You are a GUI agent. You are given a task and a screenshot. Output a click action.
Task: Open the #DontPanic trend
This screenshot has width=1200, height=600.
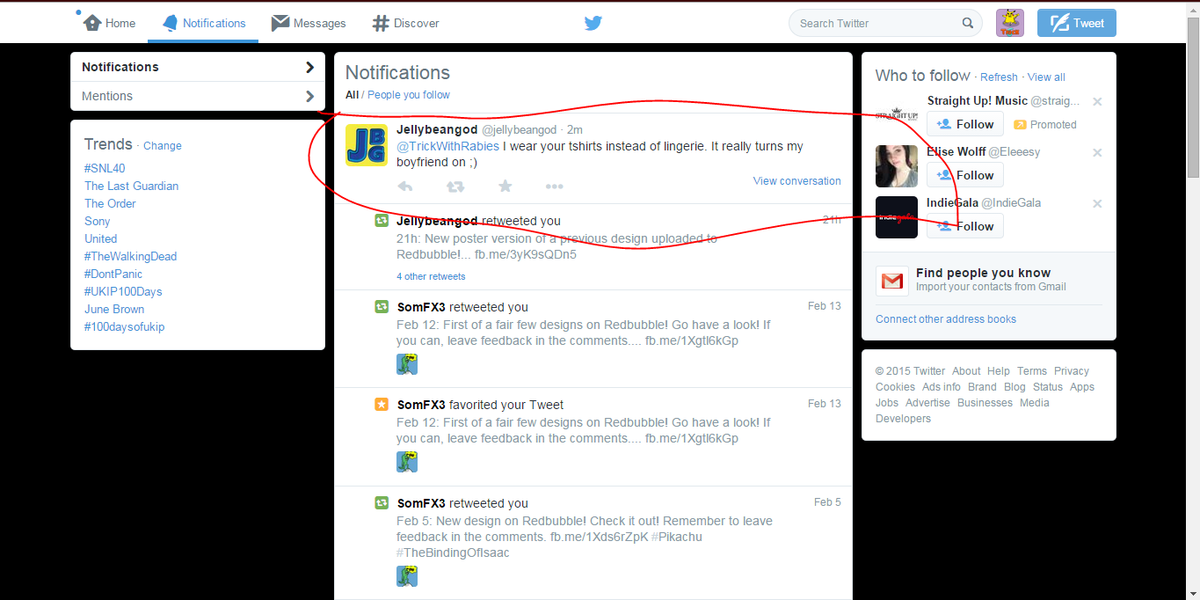(115, 274)
